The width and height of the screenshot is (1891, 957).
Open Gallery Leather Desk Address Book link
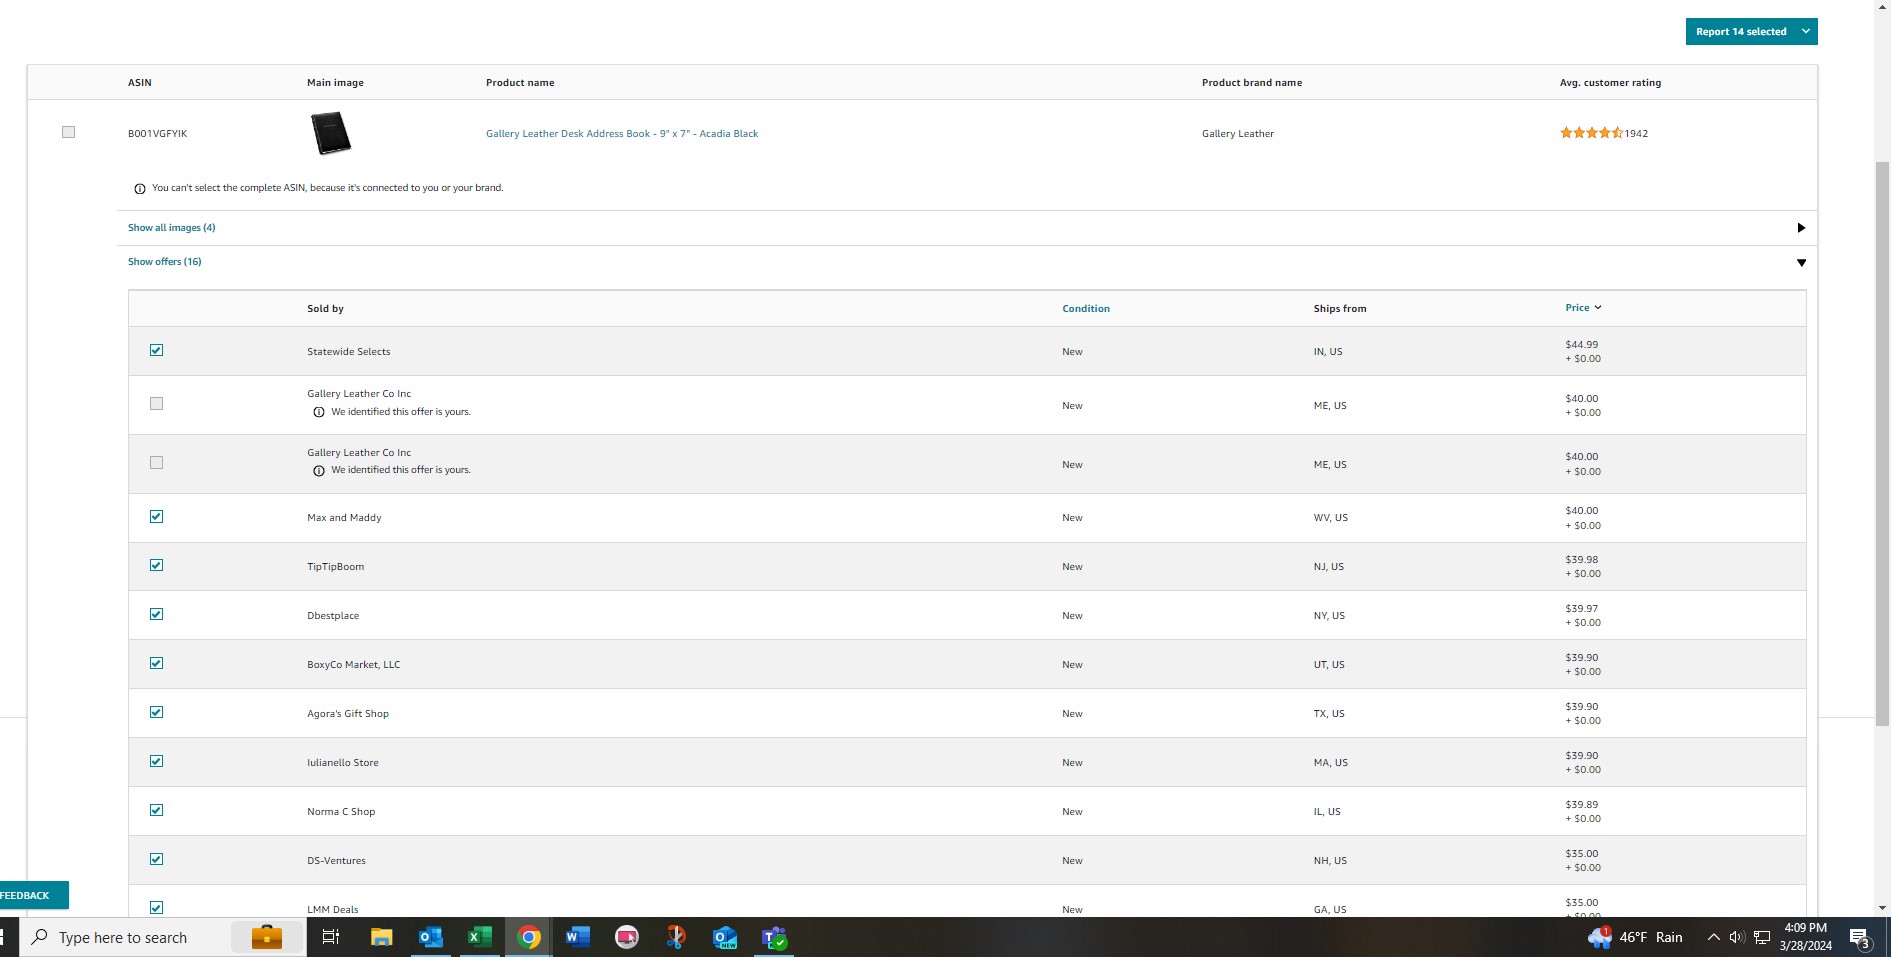click(622, 133)
